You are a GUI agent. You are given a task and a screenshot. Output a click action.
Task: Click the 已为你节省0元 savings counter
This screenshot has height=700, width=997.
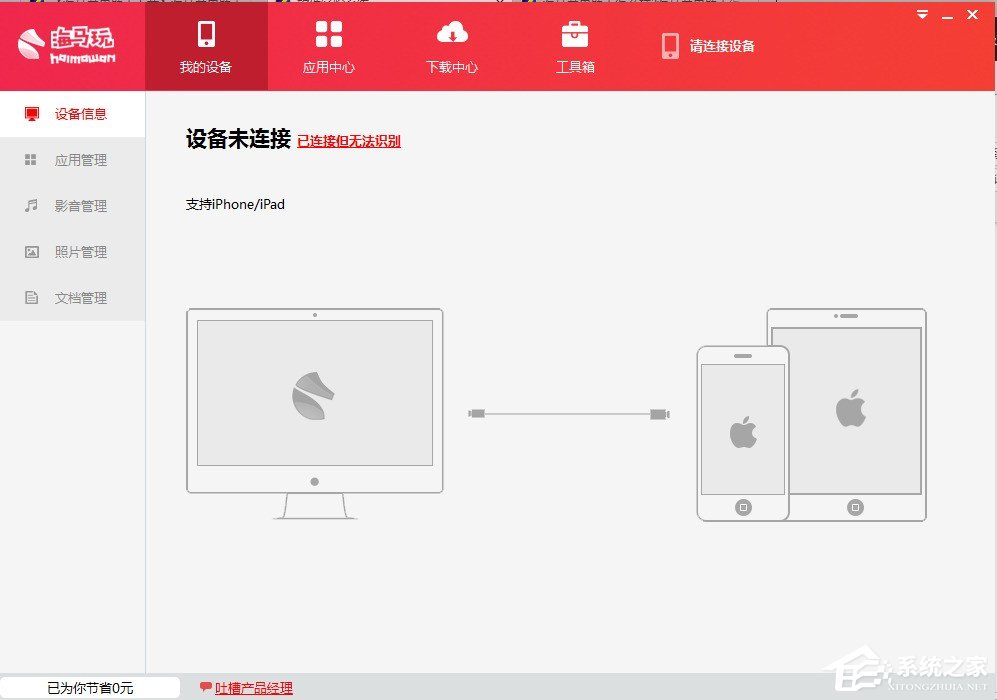(x=88, y=687)
